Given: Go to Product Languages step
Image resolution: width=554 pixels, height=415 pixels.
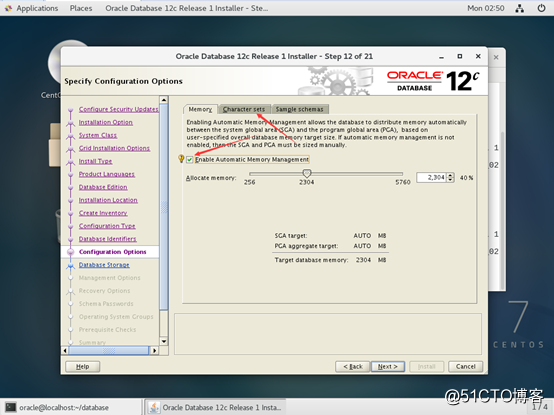Looking at the screenshot, I should 107,174.
